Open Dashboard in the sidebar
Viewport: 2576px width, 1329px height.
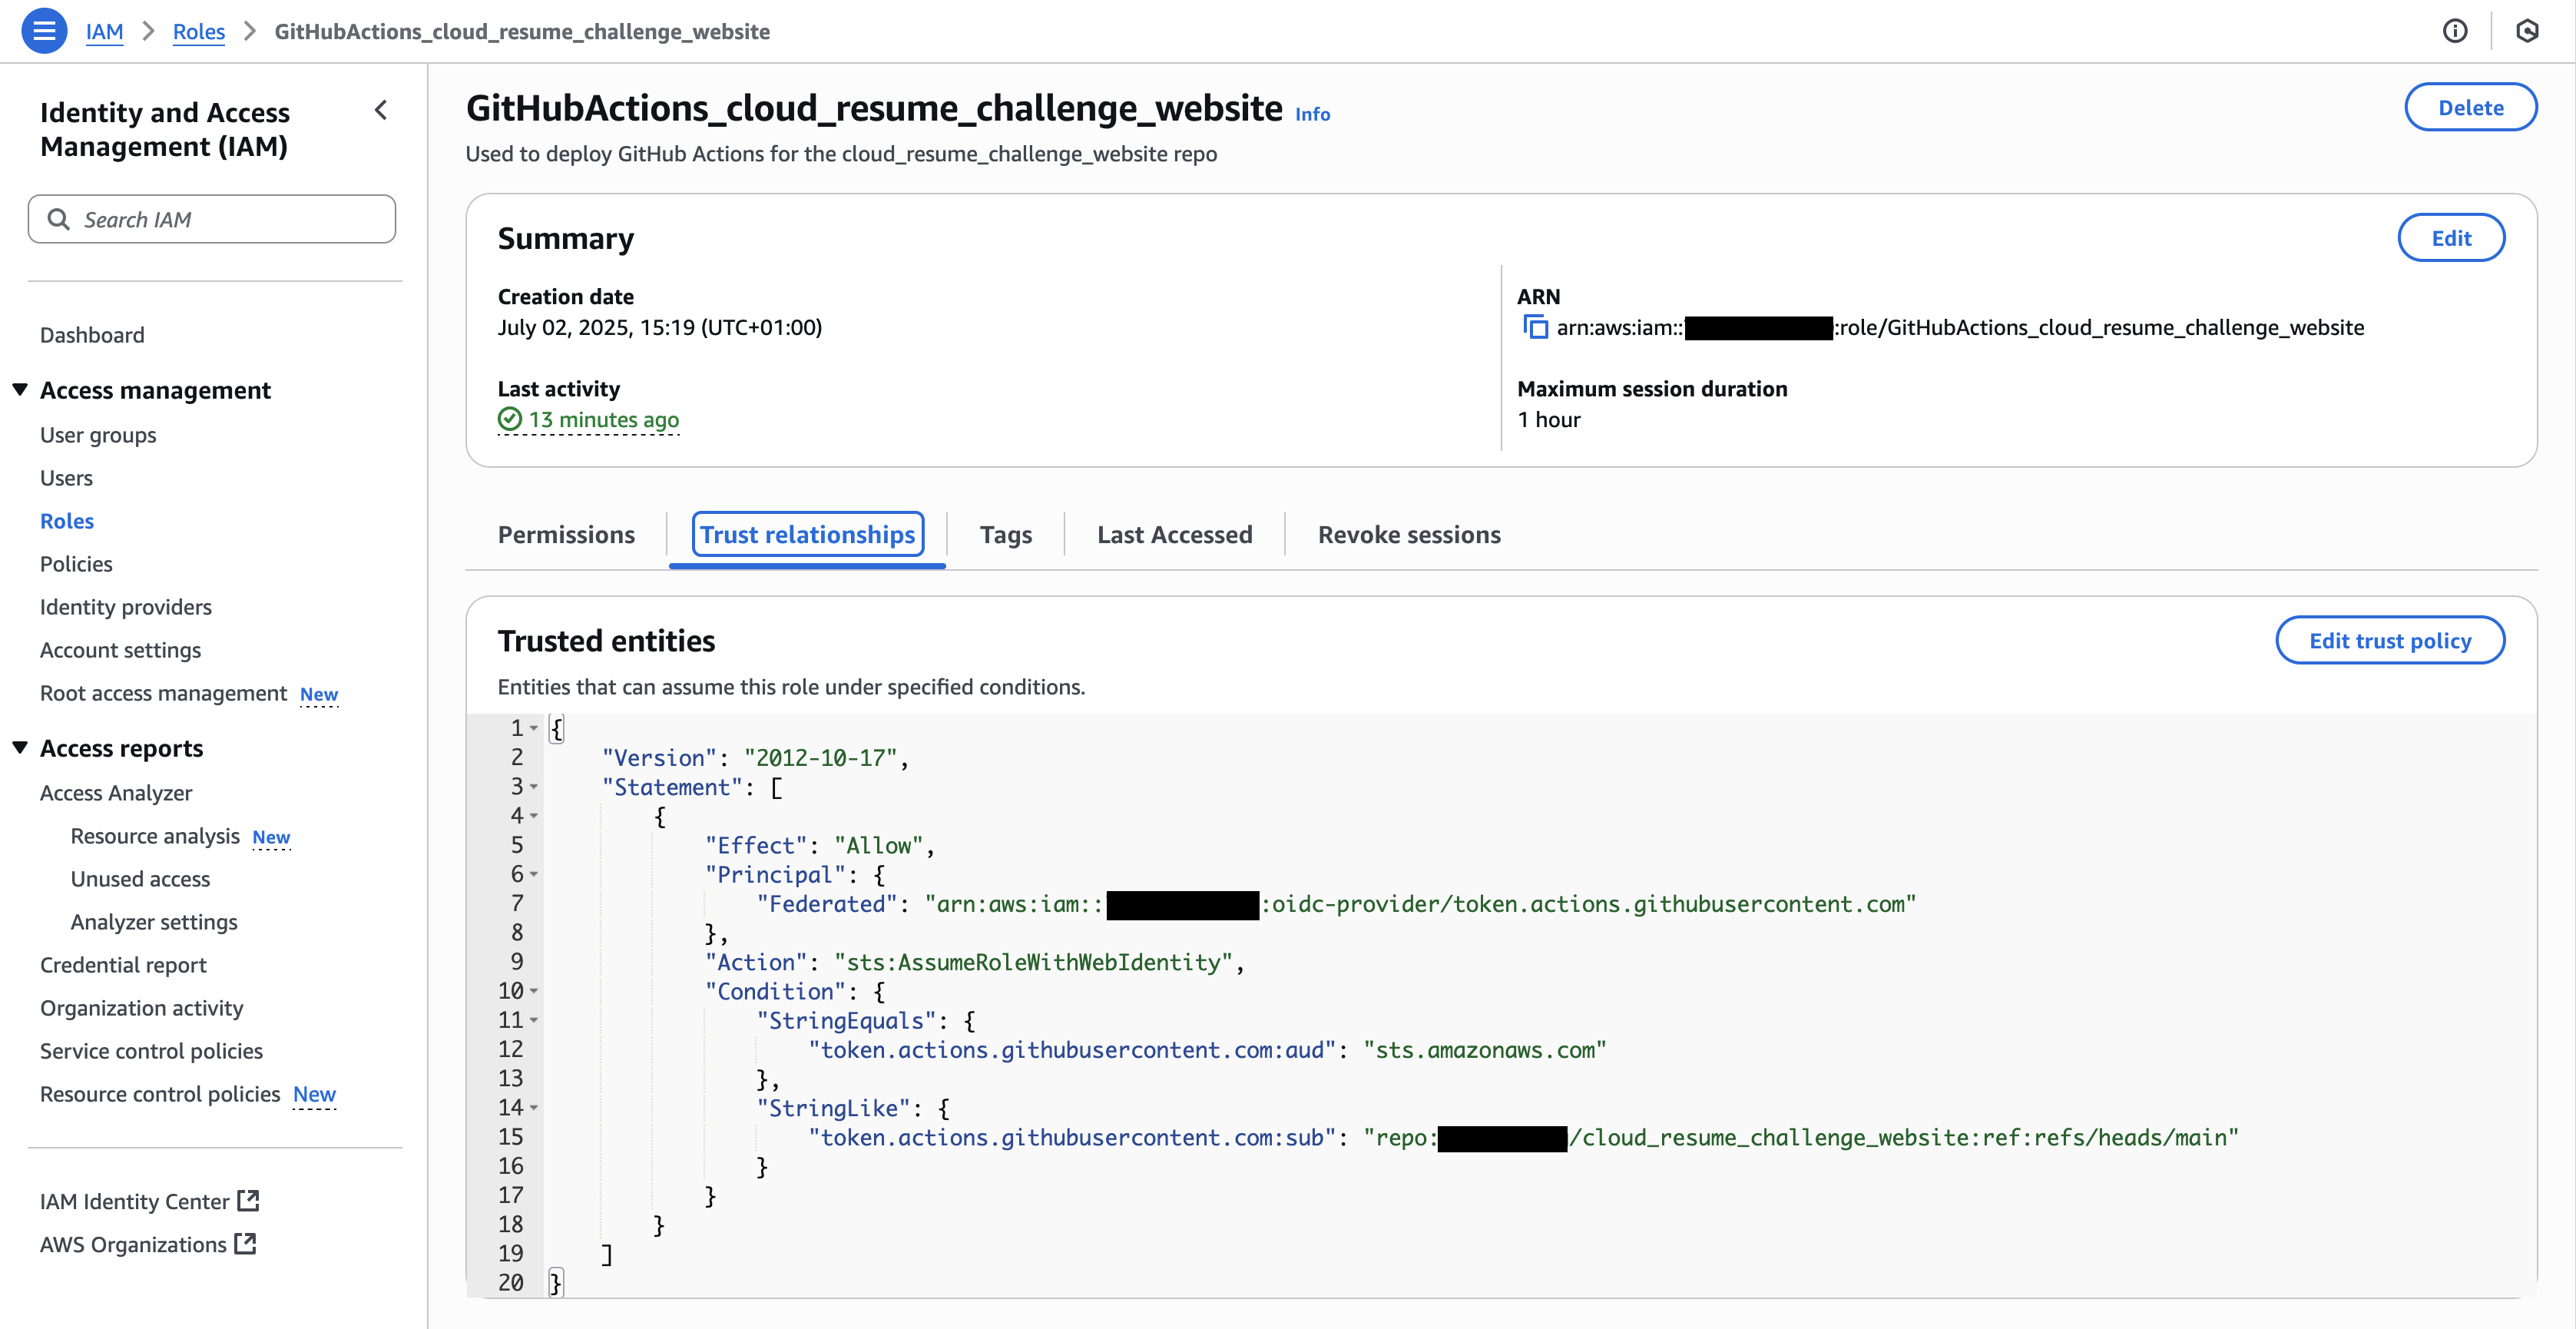(x=92, y=335)
